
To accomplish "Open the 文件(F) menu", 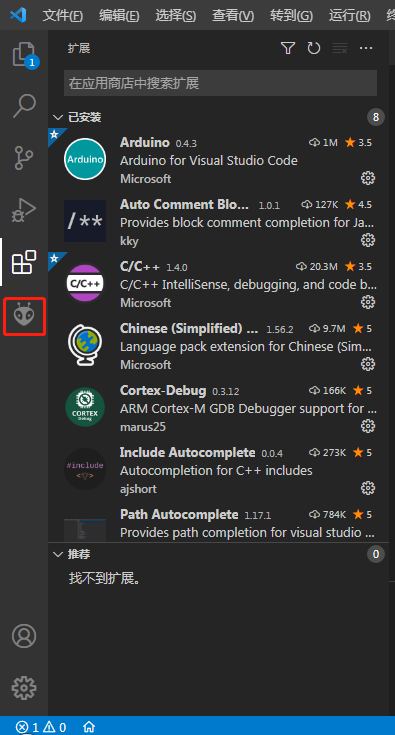I will tap(63, 15).
